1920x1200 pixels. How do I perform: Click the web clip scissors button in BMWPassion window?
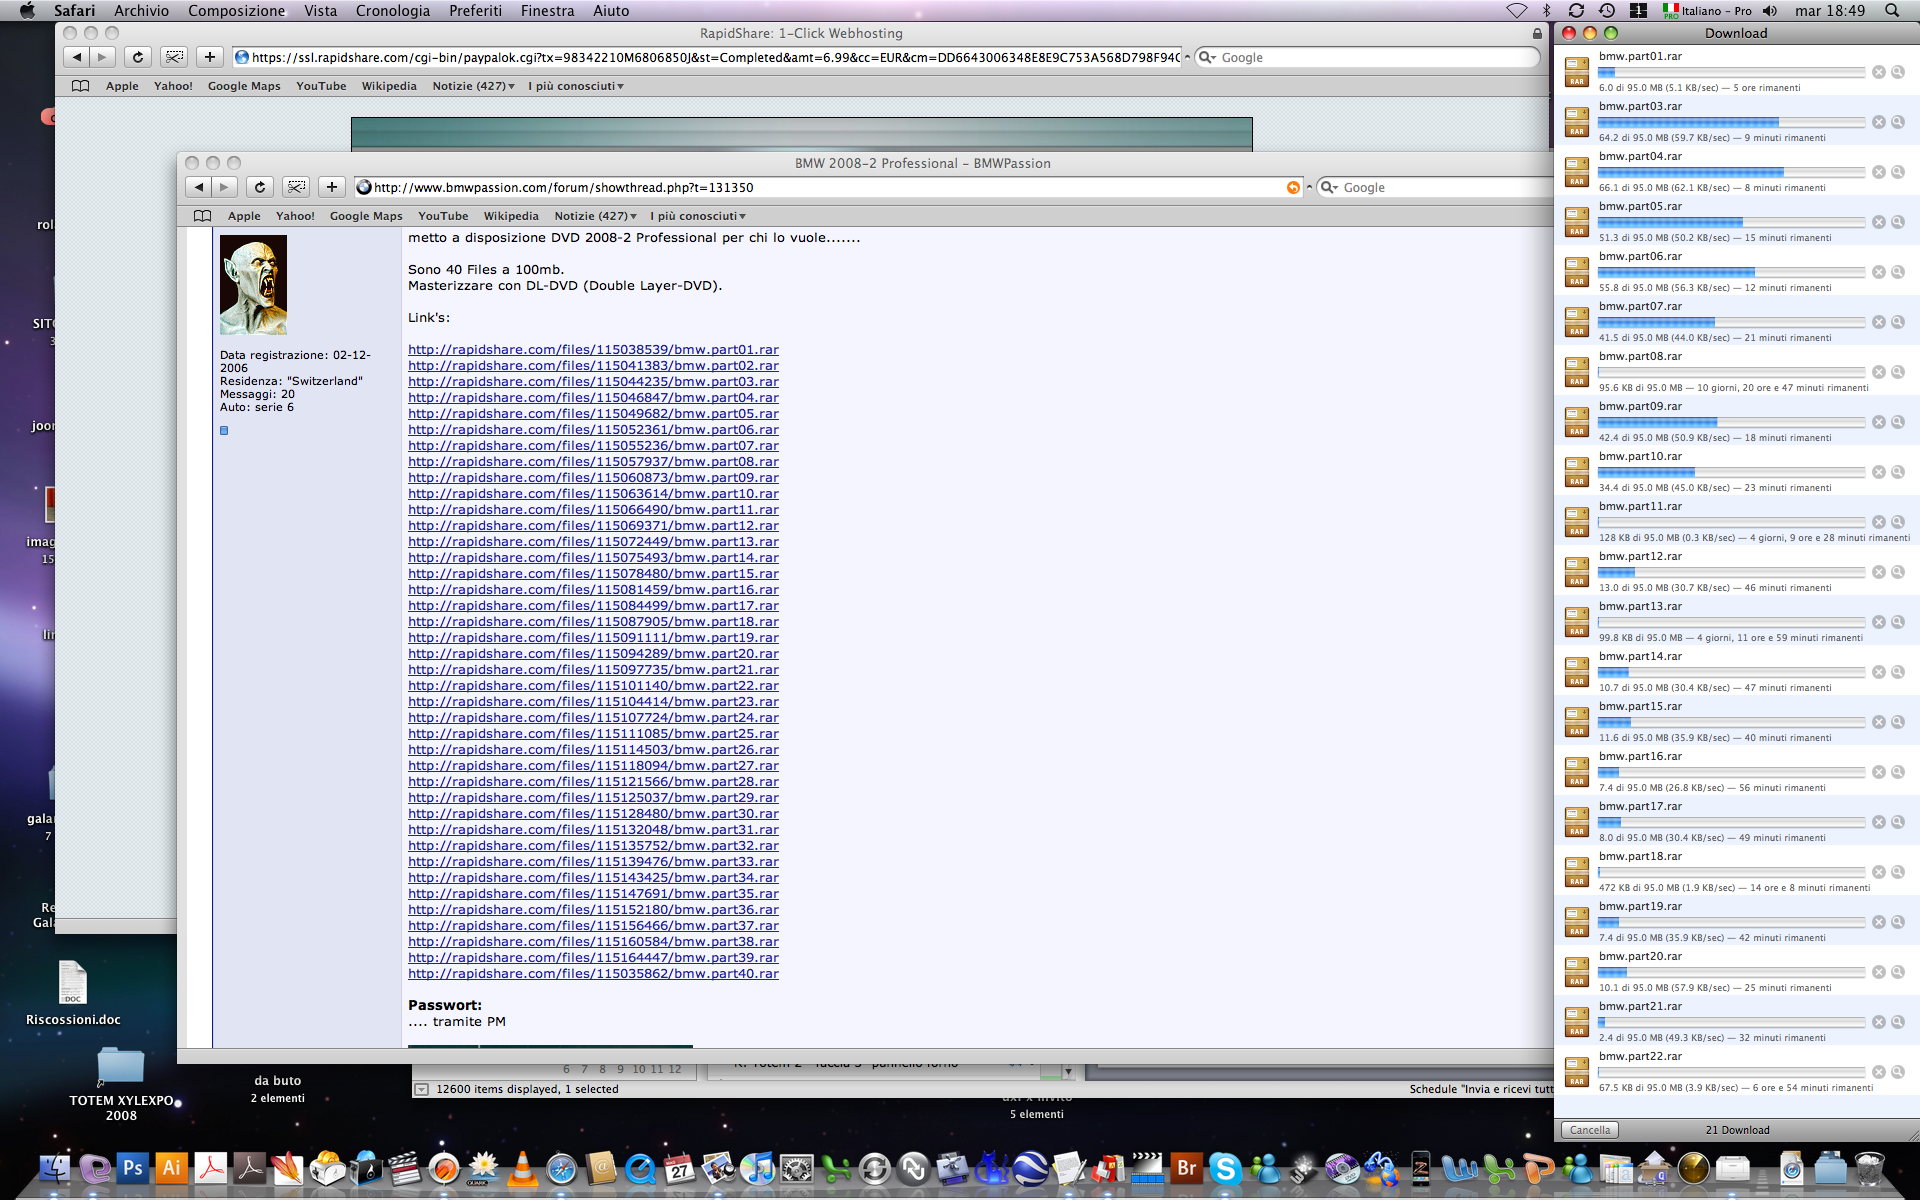[x=296, y=187]
